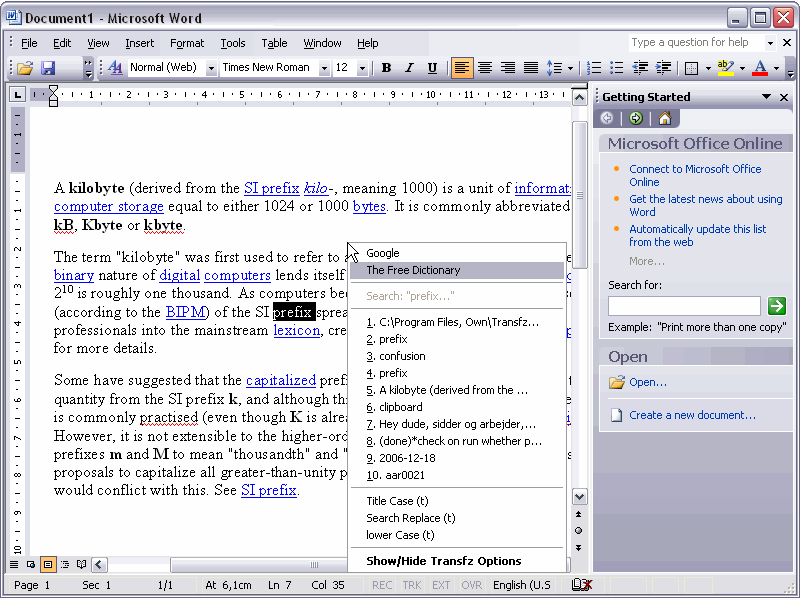The image size is (800, 600).
Task: Select Center alignment
Action: [485, 68]
